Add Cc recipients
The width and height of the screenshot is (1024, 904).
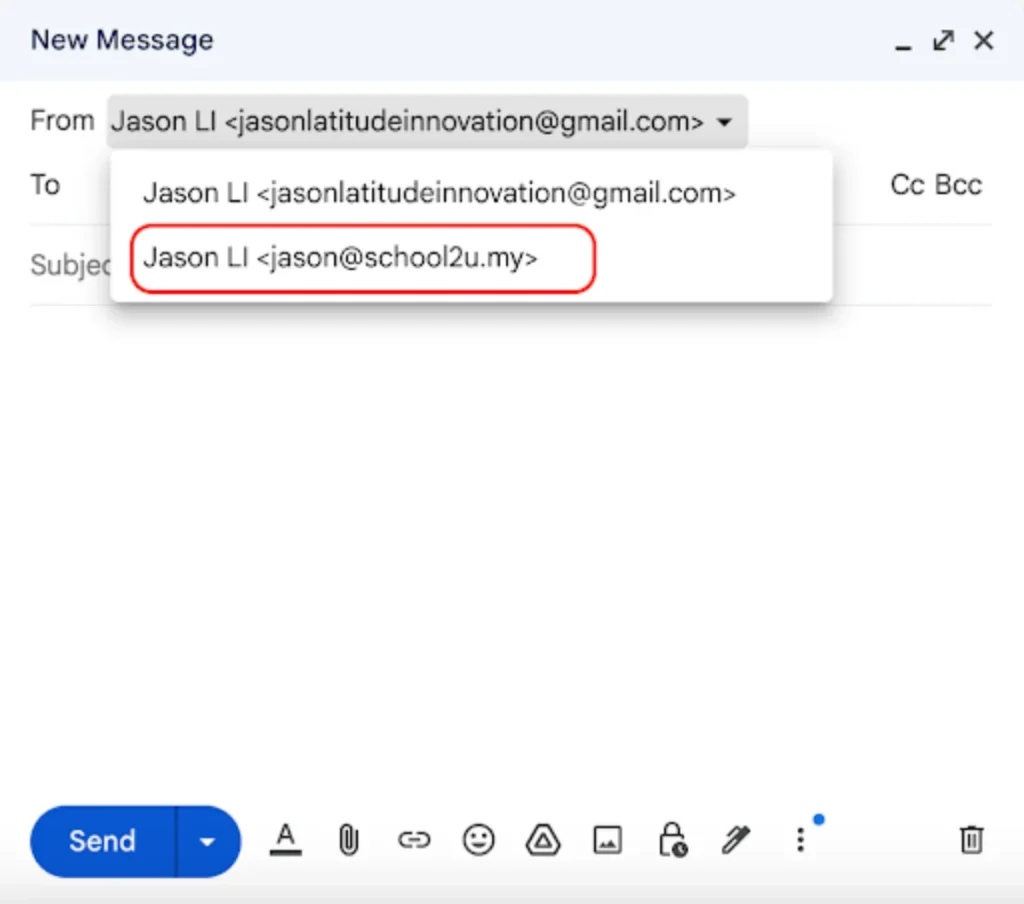(907, 185)
